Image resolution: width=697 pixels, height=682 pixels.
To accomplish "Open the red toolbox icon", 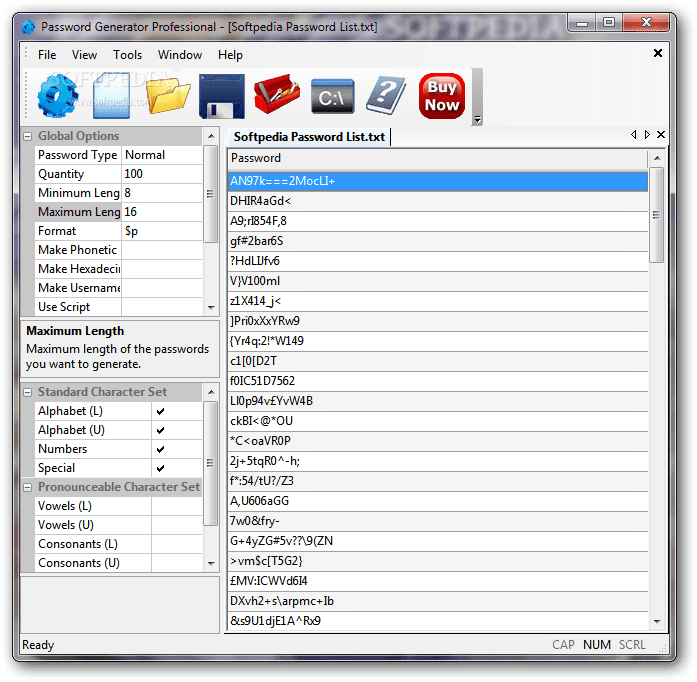I will coord(276,96).
